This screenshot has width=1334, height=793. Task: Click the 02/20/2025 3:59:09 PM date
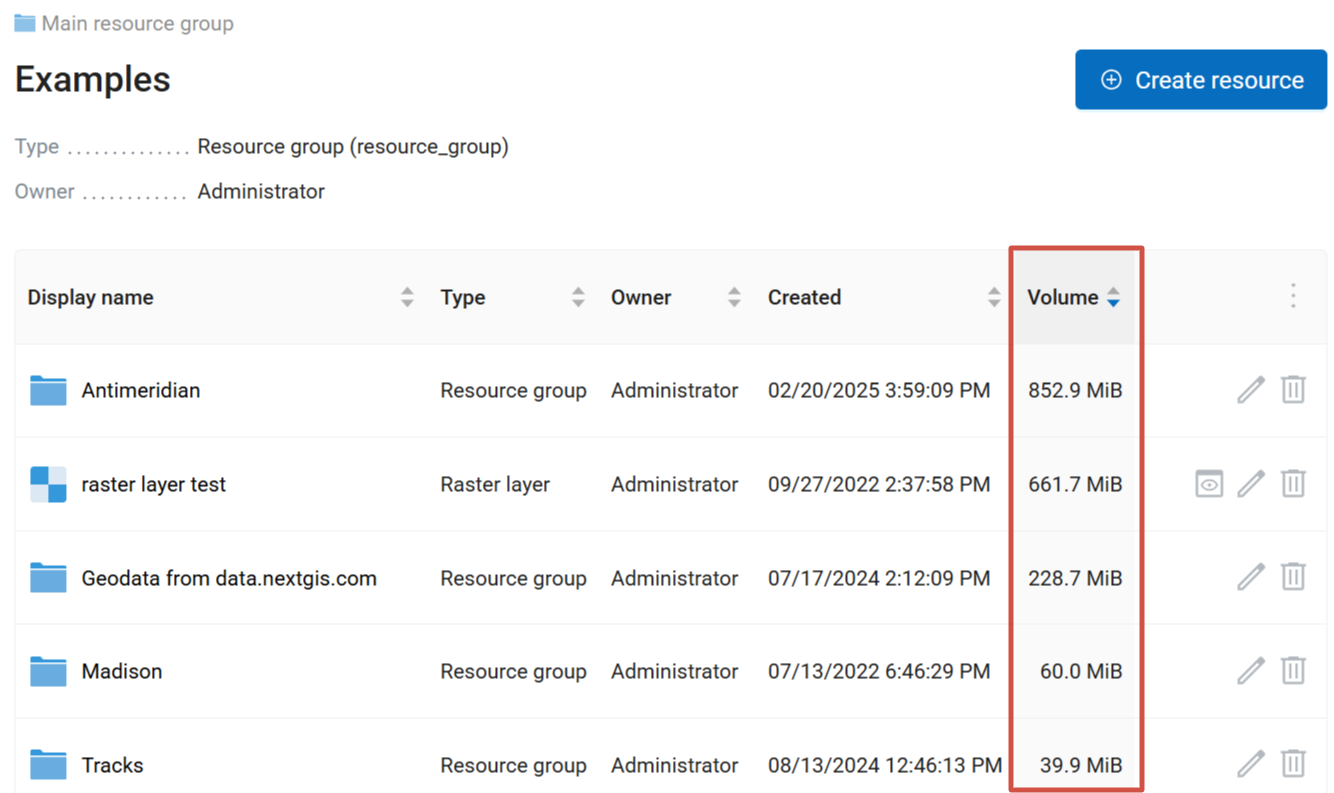(x=879, y=390)
